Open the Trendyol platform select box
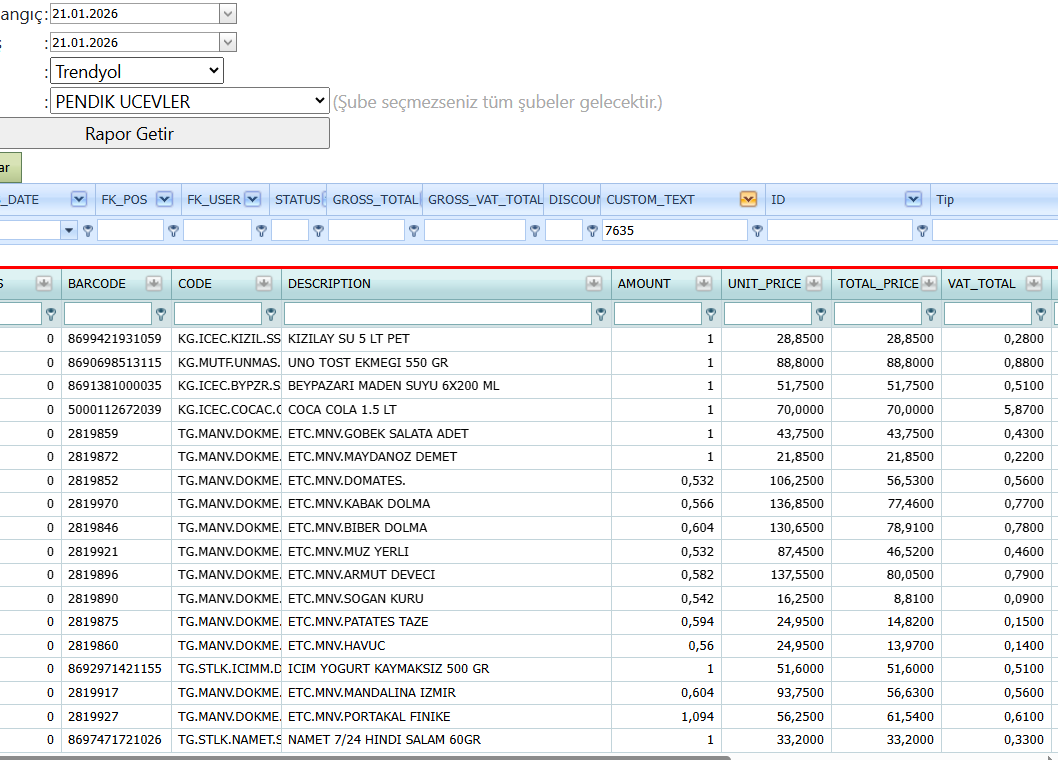Image resolution: width=1058 pixels, height=760 pixels. click(x=137, y=71)
